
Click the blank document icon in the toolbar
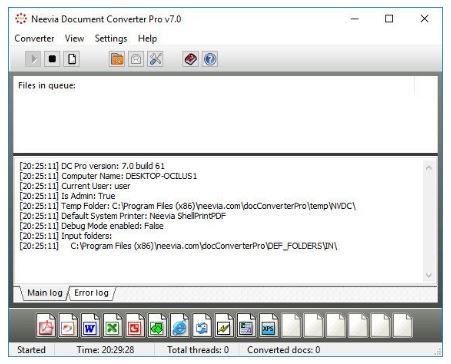point(72,59)
